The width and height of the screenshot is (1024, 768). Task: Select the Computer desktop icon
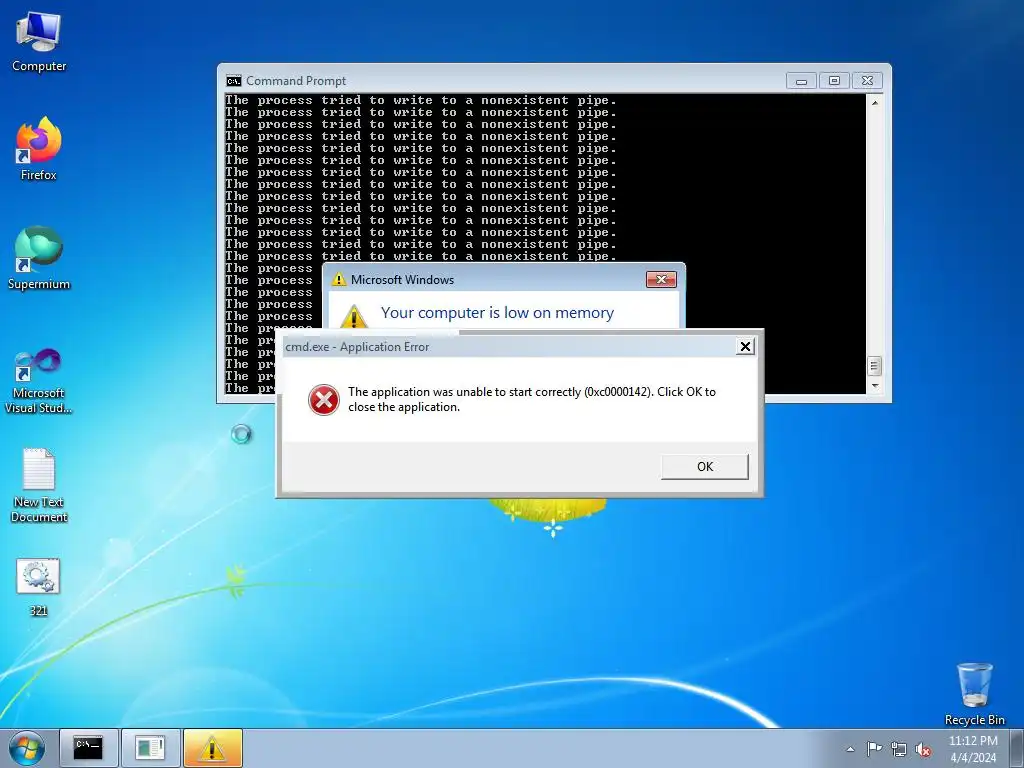tap(39, 41)
